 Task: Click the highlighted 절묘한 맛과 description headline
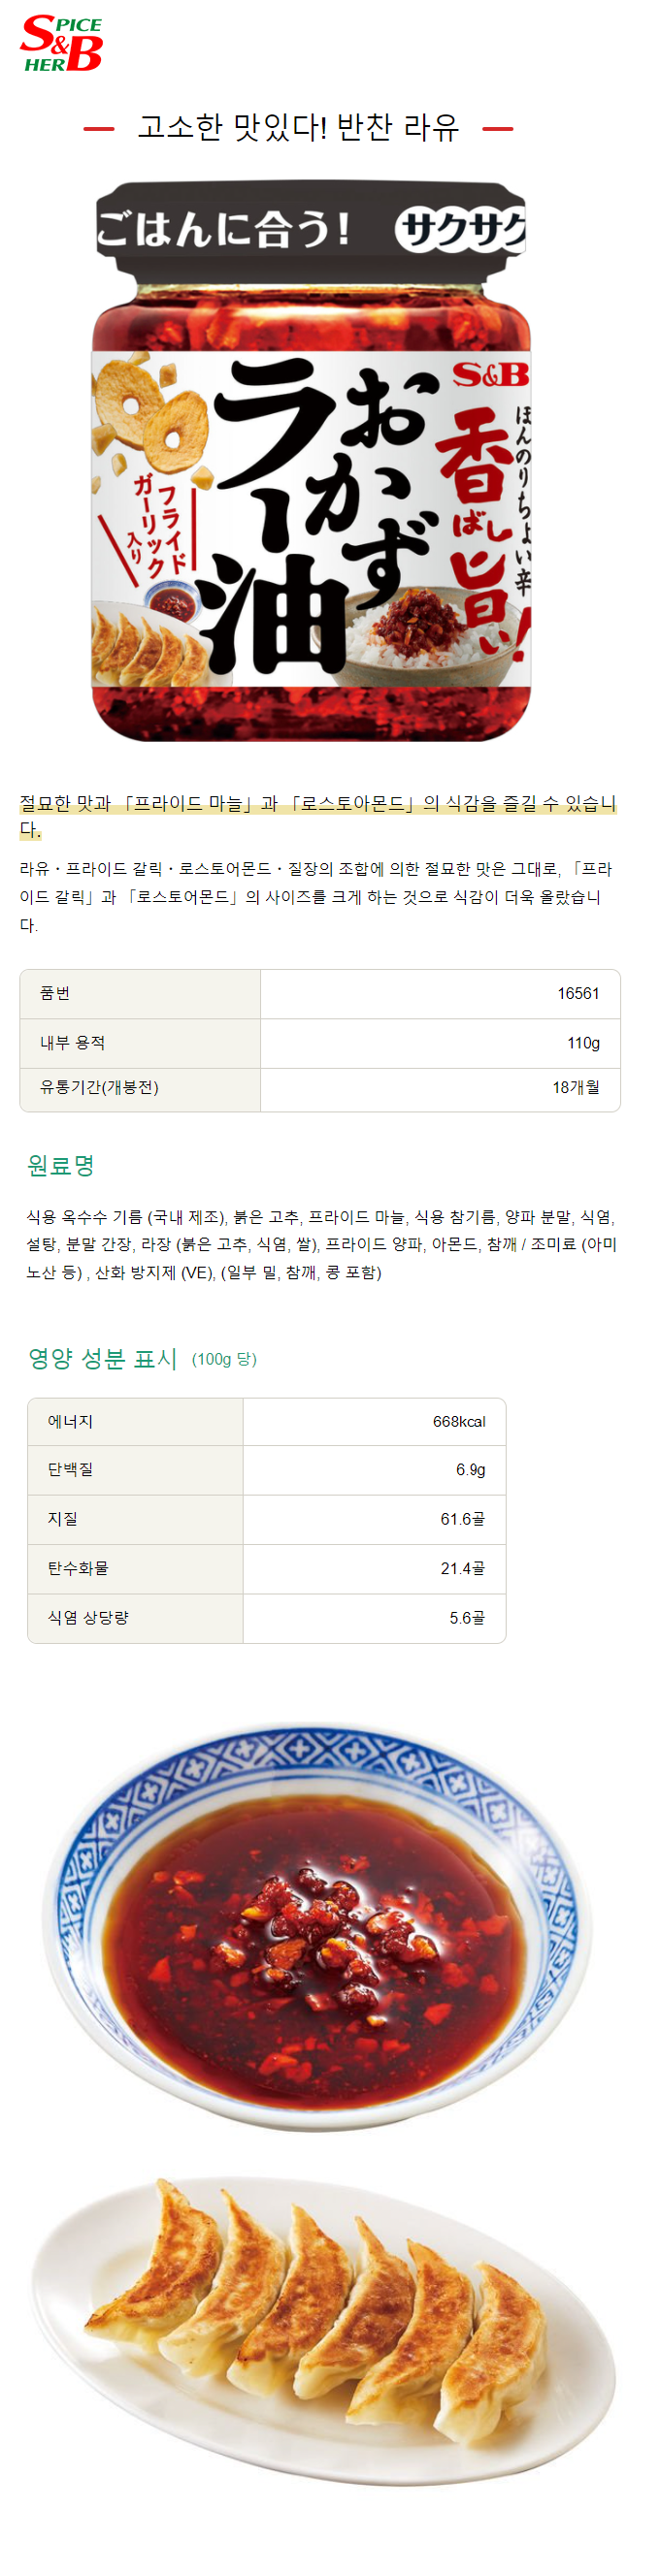click(318, 816)
